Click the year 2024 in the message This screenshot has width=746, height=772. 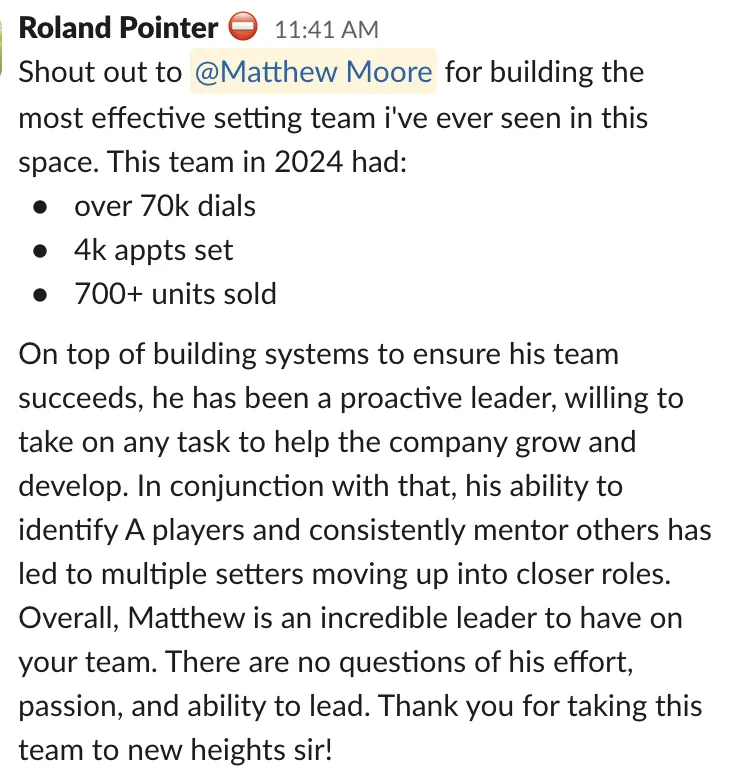pos(308,161)
